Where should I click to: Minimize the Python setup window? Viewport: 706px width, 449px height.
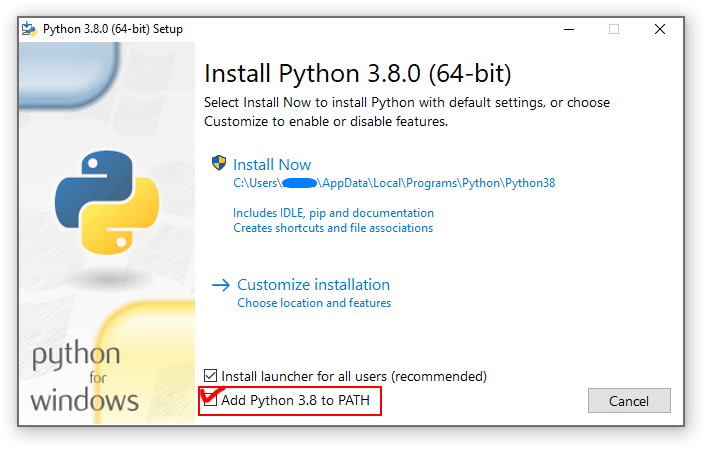(568, 29)
